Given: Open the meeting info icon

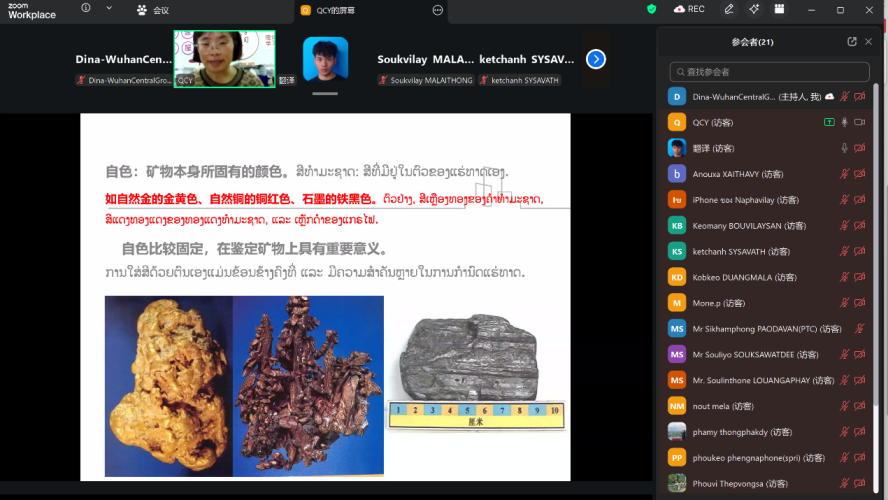Looking at the screenshot, I should pyautogui.click(x=86, y=8).
